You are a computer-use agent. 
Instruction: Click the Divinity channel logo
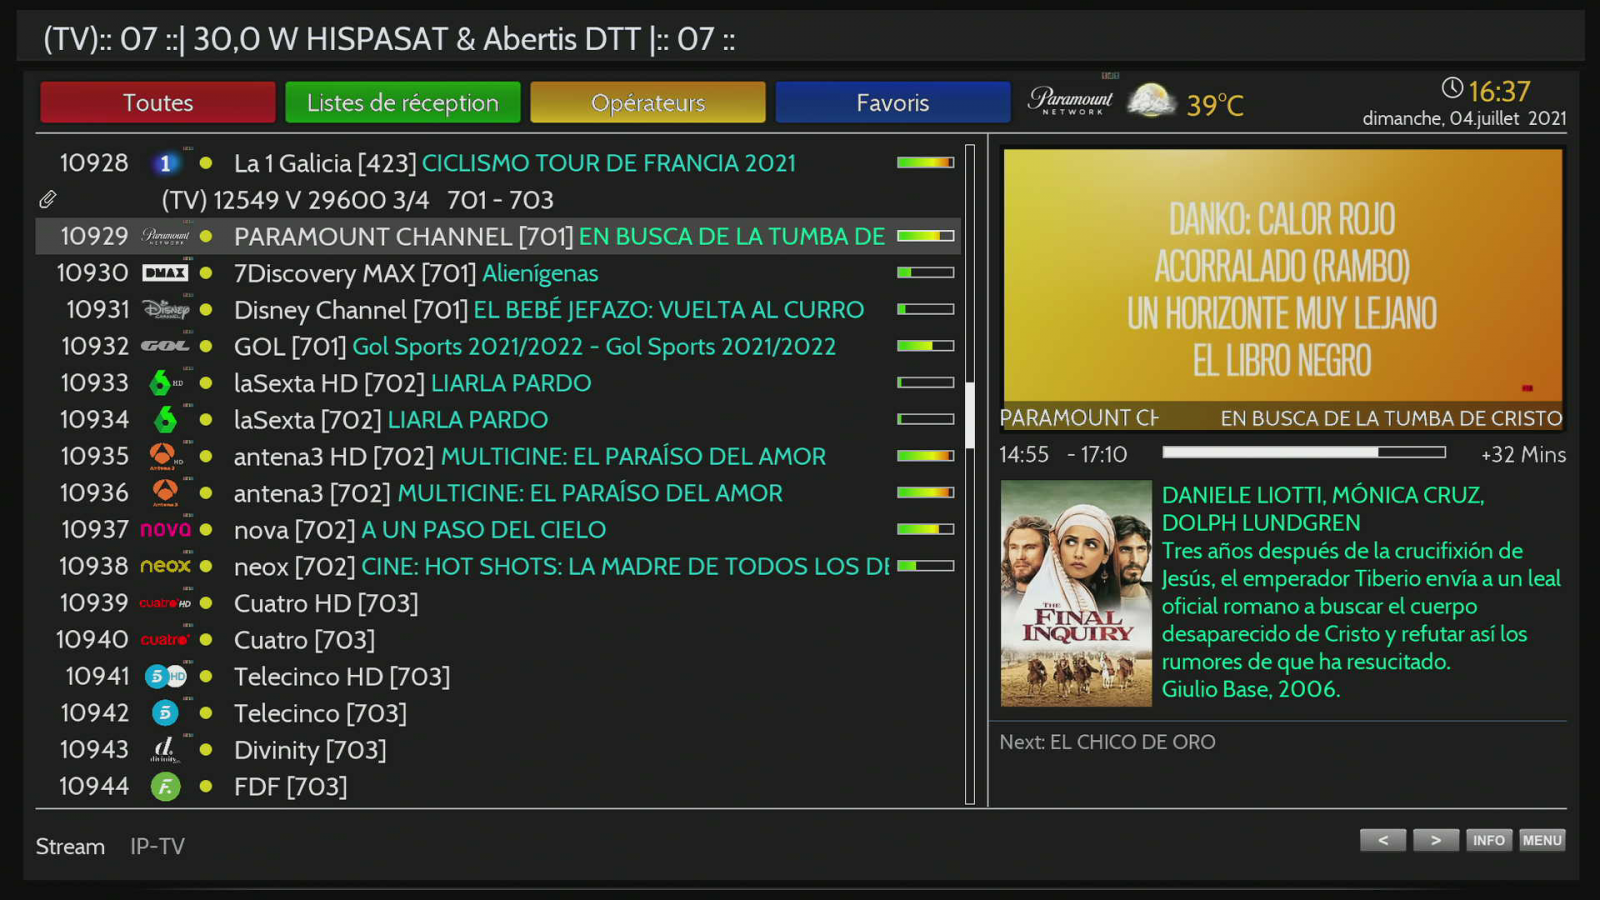[x=165, y=750]
